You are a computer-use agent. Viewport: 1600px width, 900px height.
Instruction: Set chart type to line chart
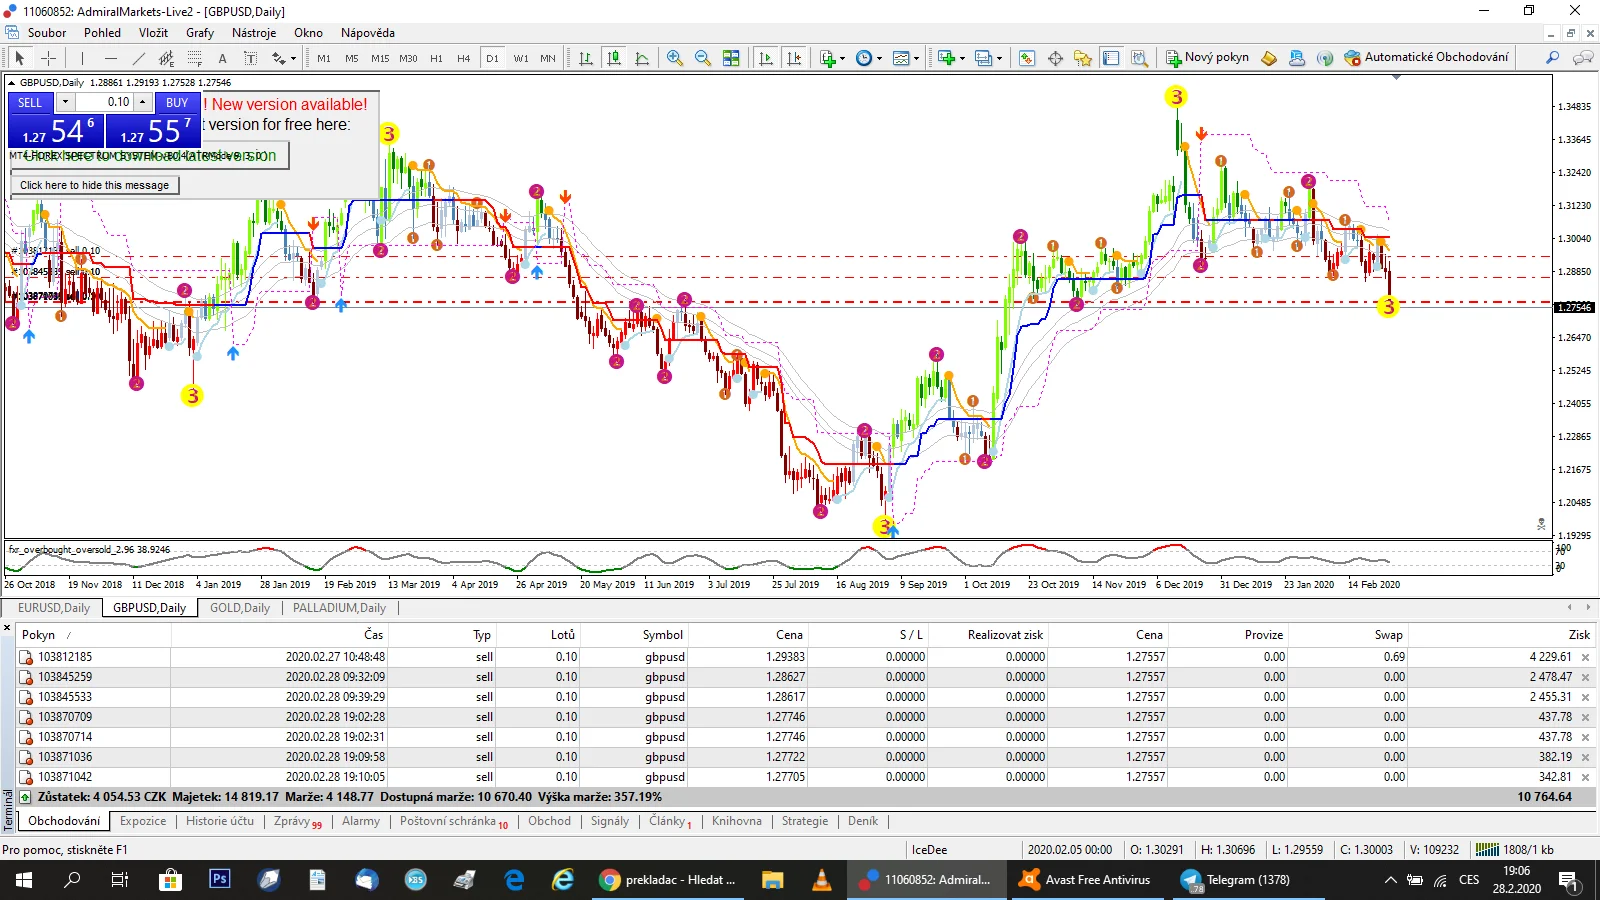(642, 58)
